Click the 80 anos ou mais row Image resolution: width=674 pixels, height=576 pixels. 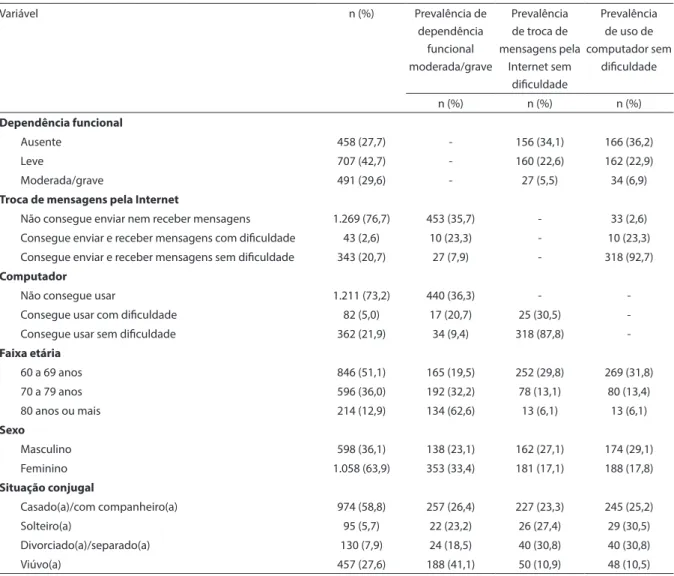tap(337, 411)
